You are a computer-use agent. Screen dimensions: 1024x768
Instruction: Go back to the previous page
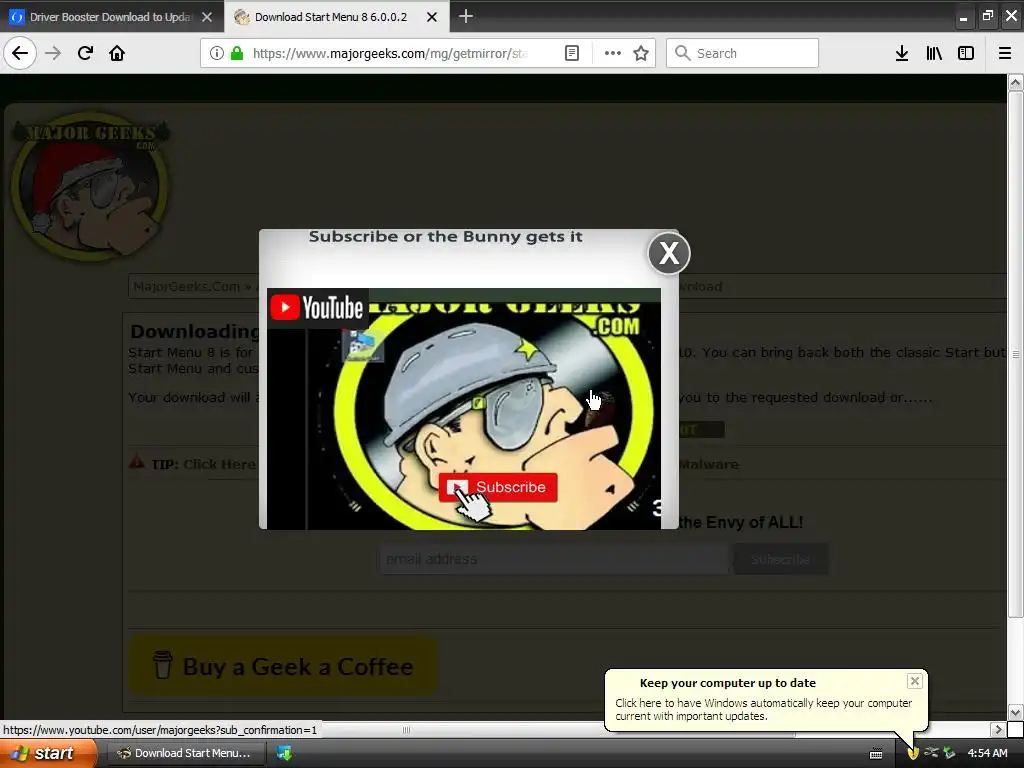pyautogui.click(x=20, y=53)
